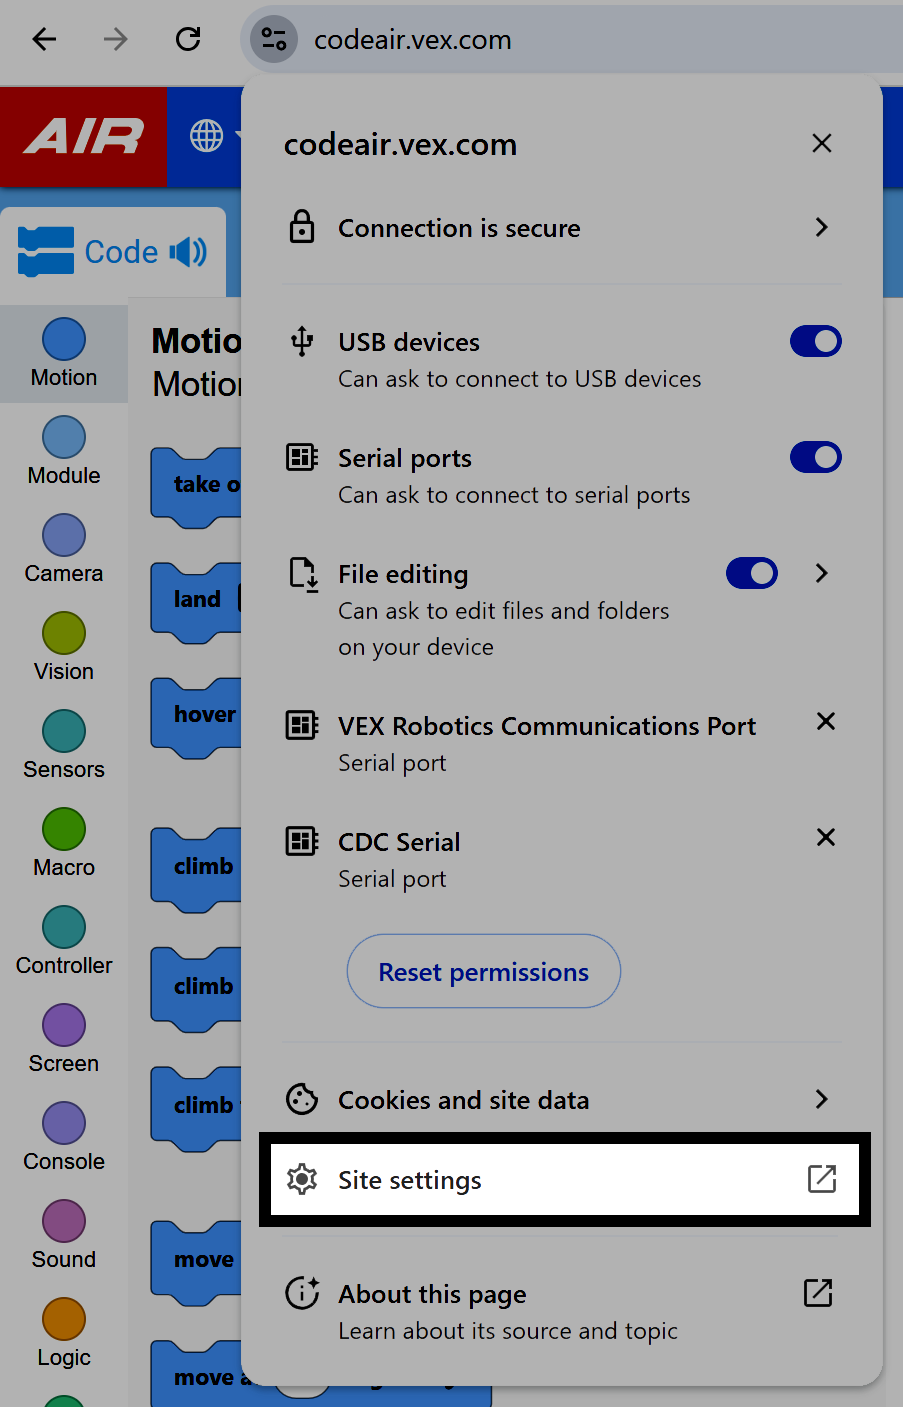The width and height of the screenshot is (903, 1407).
Task: Open Cookies and site data
Action: click(x=563, y=1100)
